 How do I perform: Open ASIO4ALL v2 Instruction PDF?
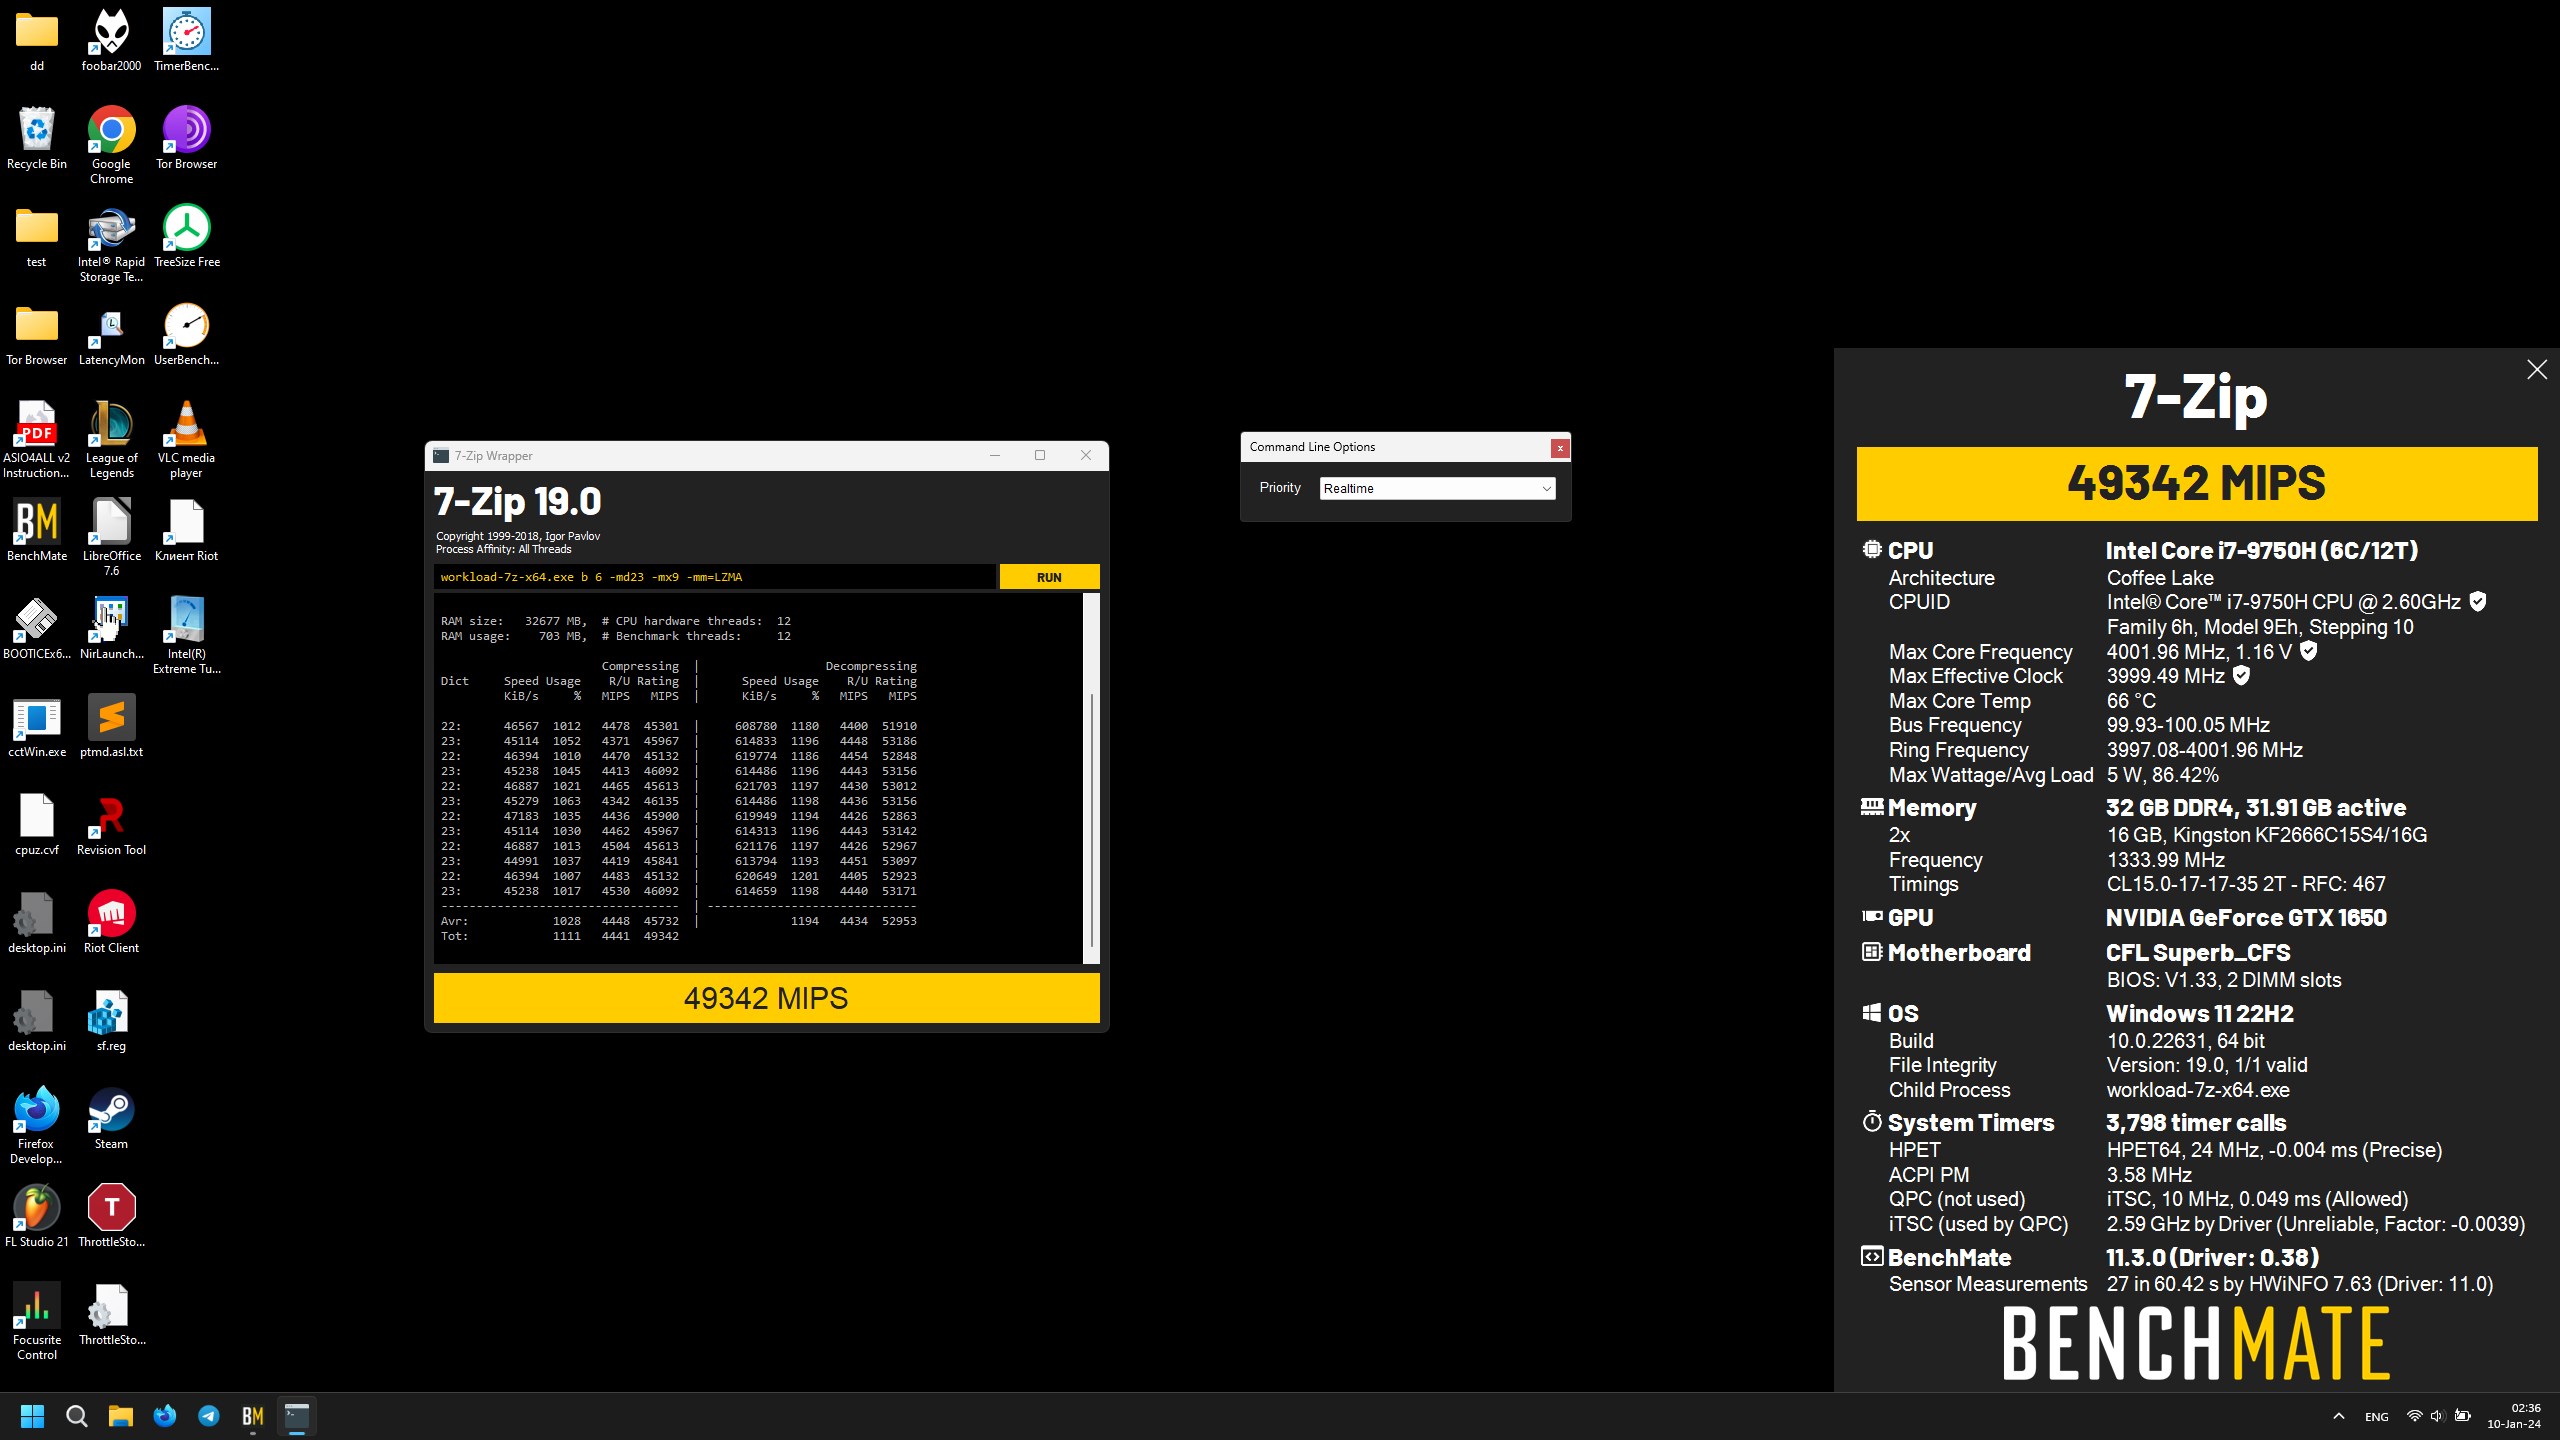[x=37, y=439]
